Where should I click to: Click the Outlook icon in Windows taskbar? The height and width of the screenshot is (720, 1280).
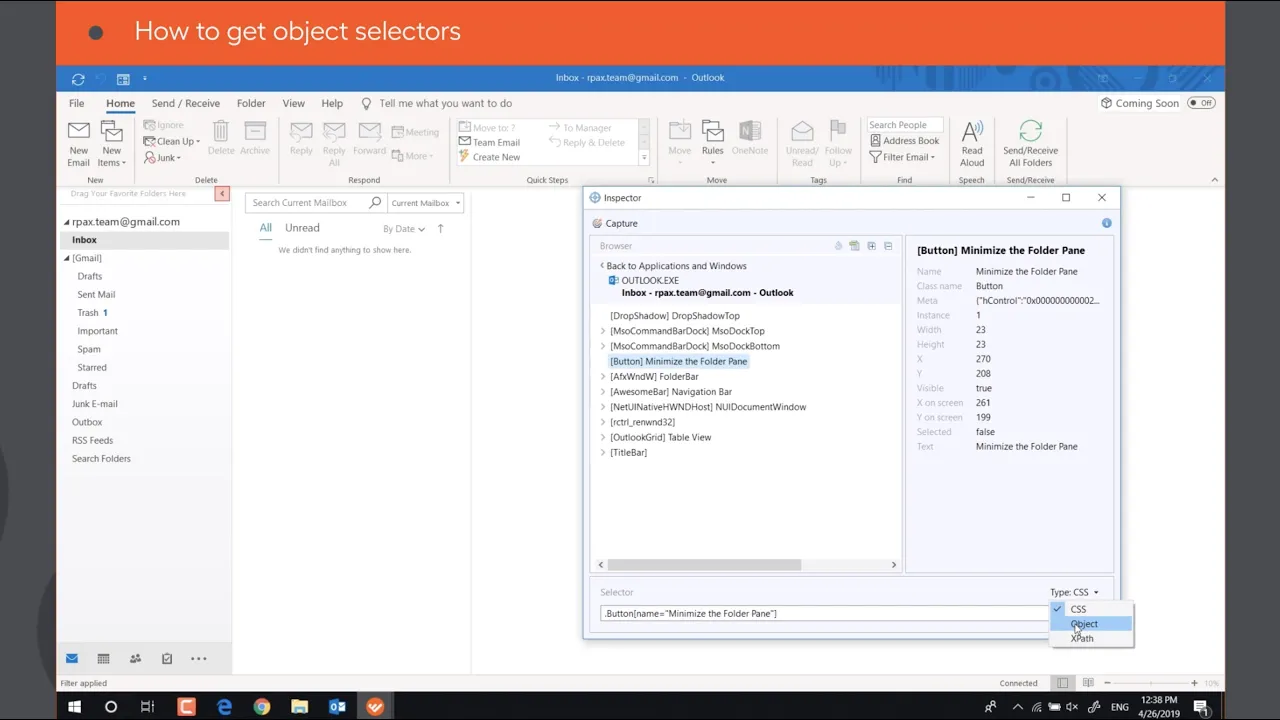pos(337,707)
